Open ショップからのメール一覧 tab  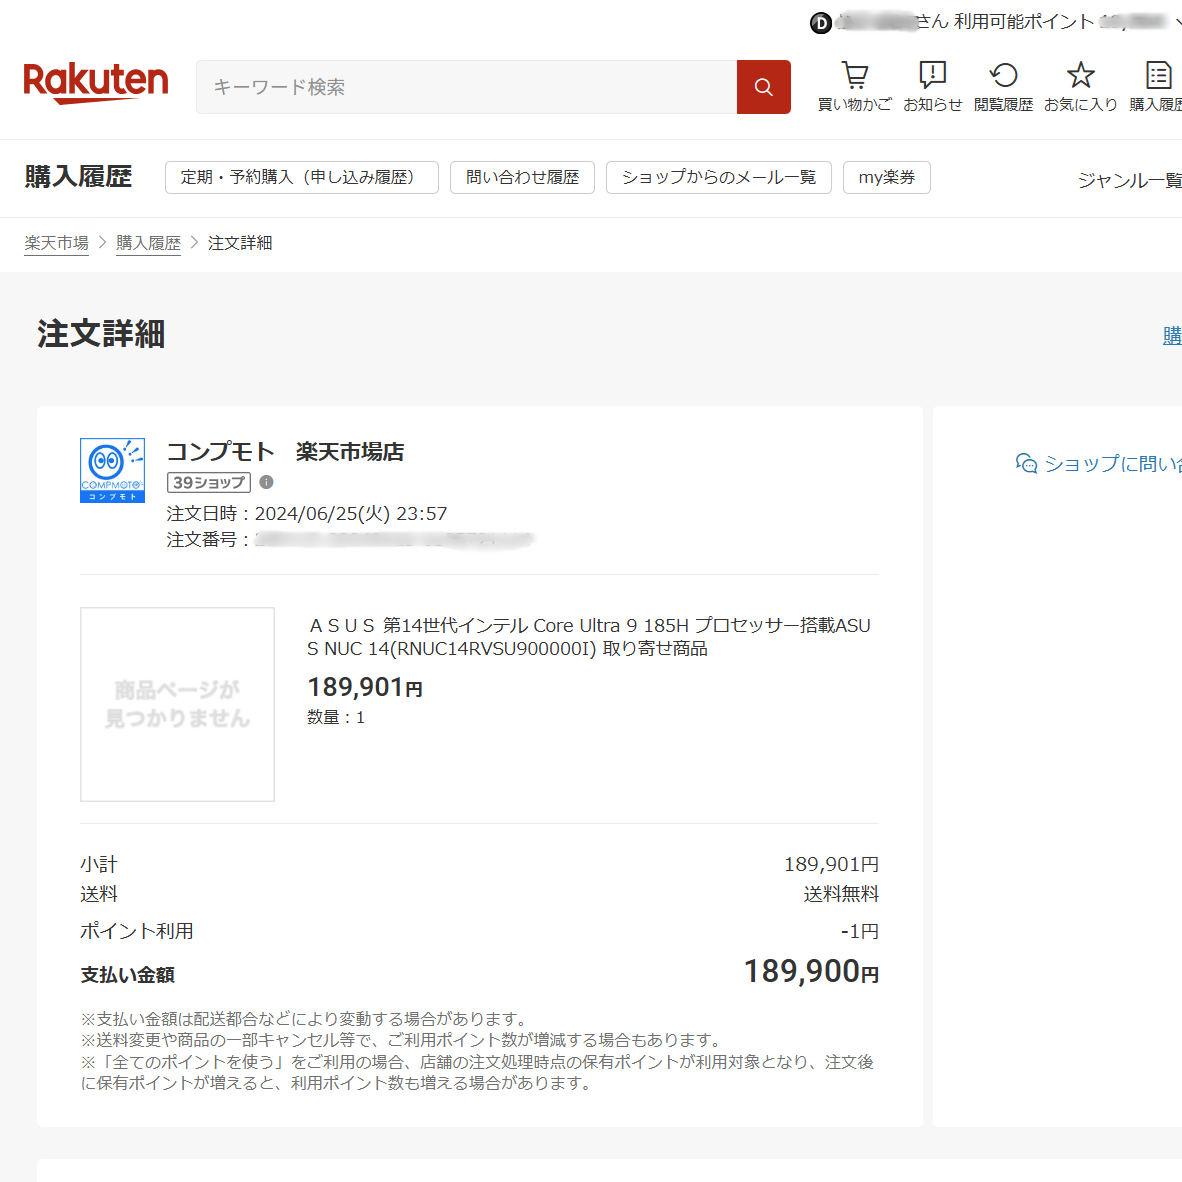click(718, 177)
